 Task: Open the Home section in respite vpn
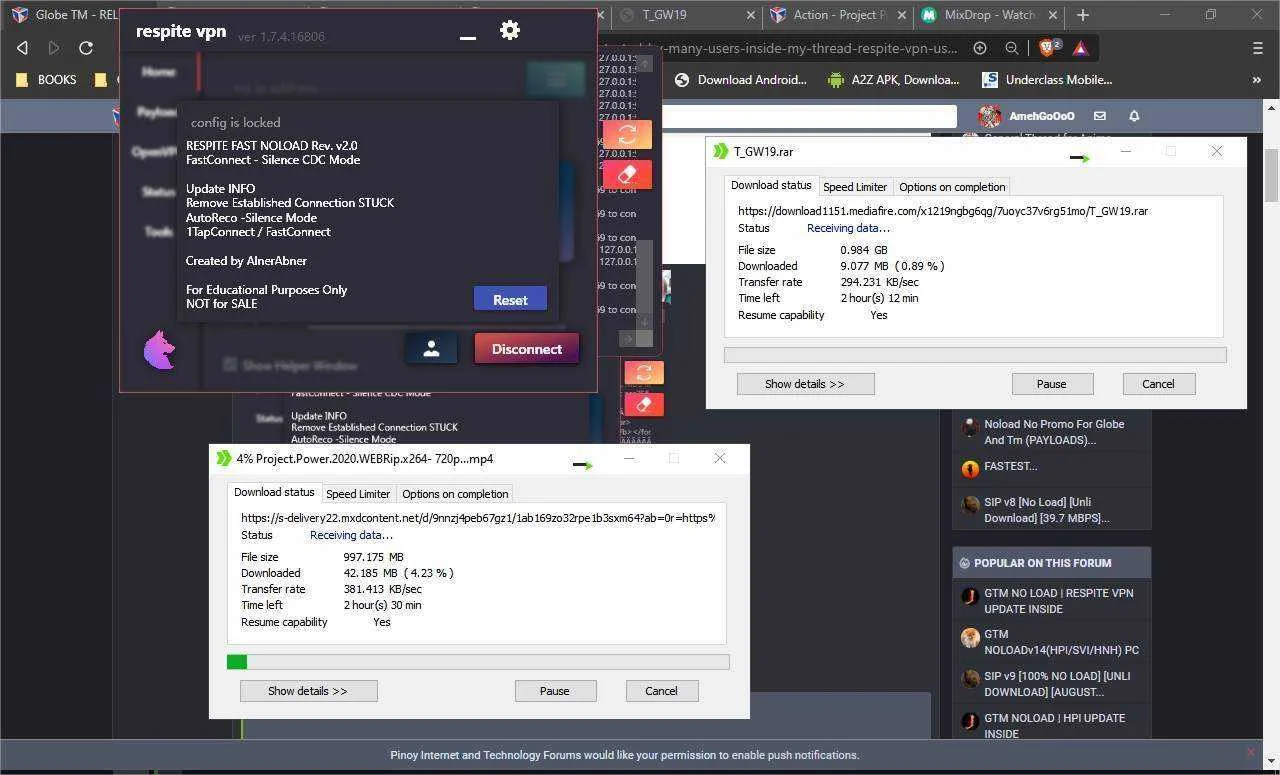pyautogui.click(x=159, y=72)
